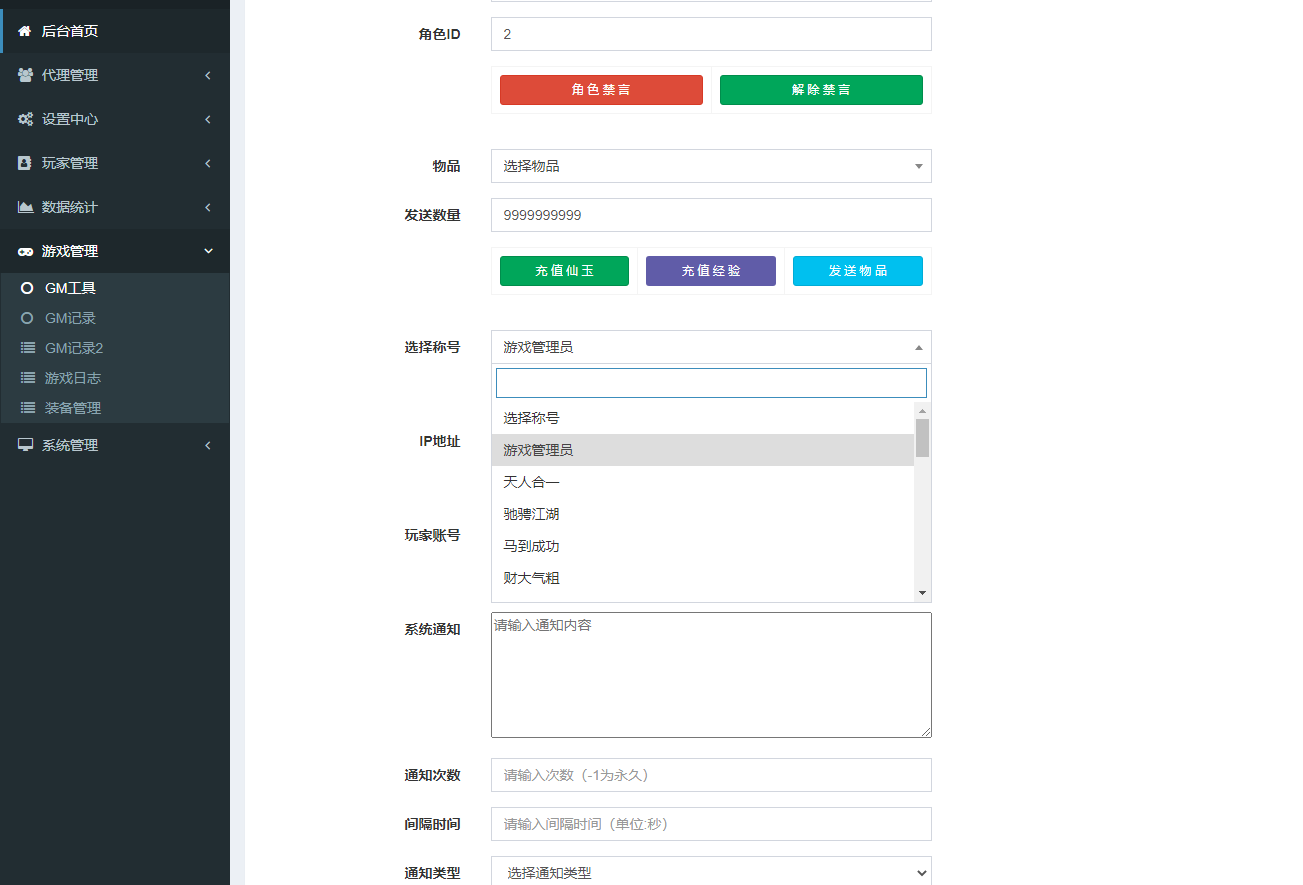Click the home icon beside 后台首页

point(25,31)
